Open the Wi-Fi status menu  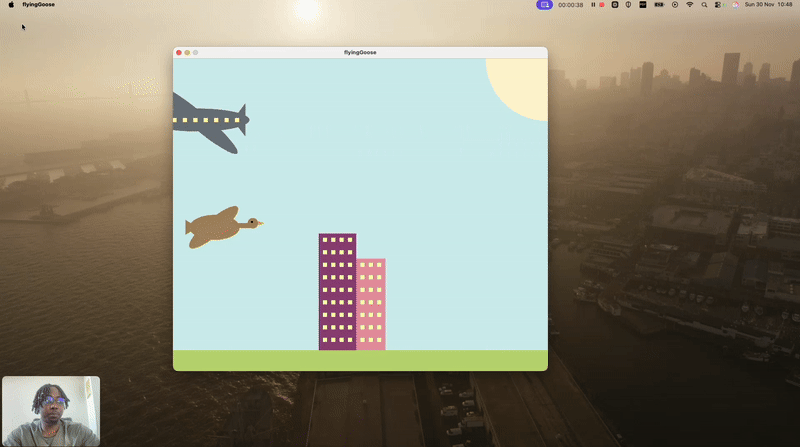coord(690,5)
